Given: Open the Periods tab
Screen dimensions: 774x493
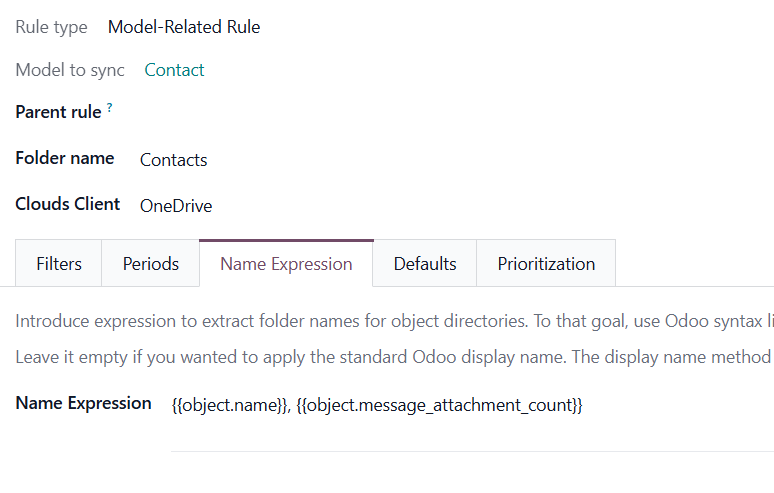Looking at the screenshot, I should pyautogui.click(x=151, y=264).
